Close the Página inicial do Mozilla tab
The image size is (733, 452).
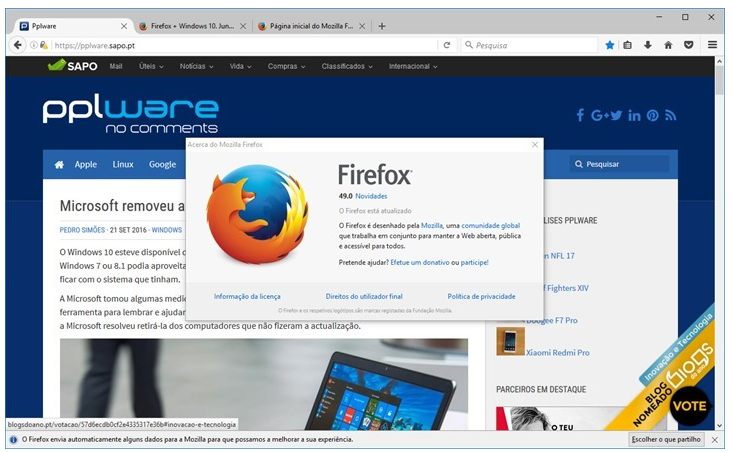362,26
